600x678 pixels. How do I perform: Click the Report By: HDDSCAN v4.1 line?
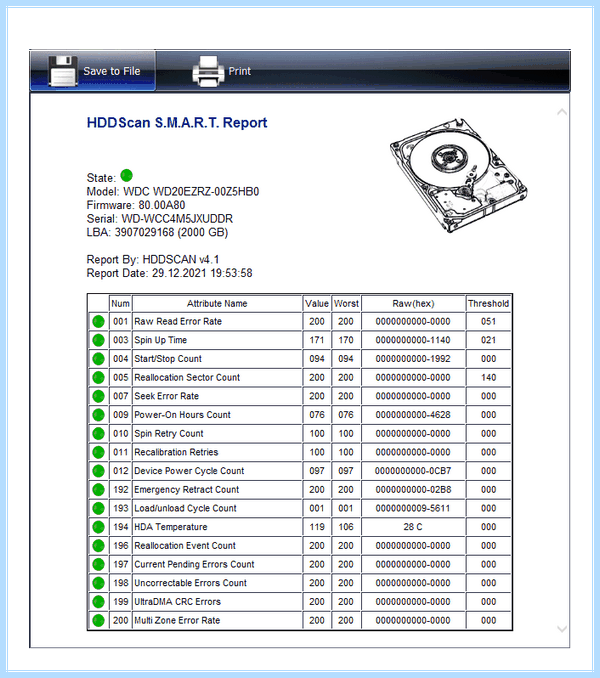153,259
